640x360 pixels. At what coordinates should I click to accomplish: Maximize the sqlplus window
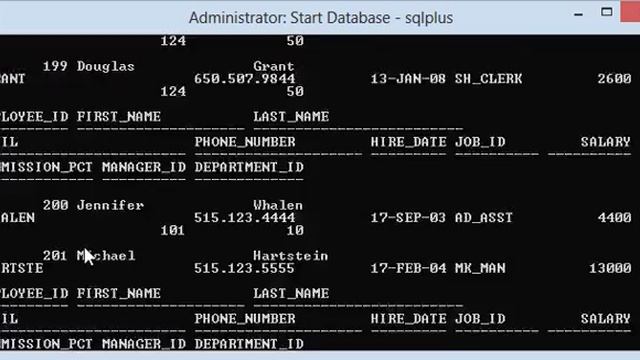(x=607, y=12)
